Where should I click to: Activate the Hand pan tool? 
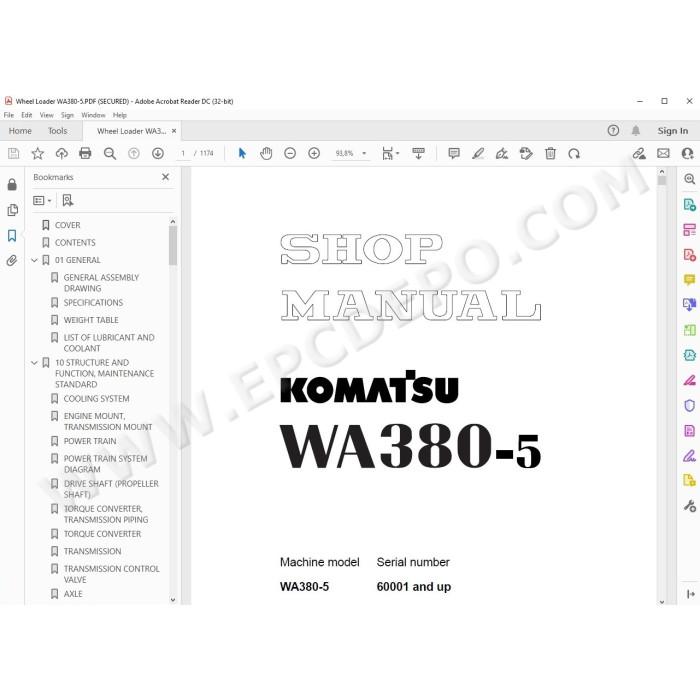point(266,154)
